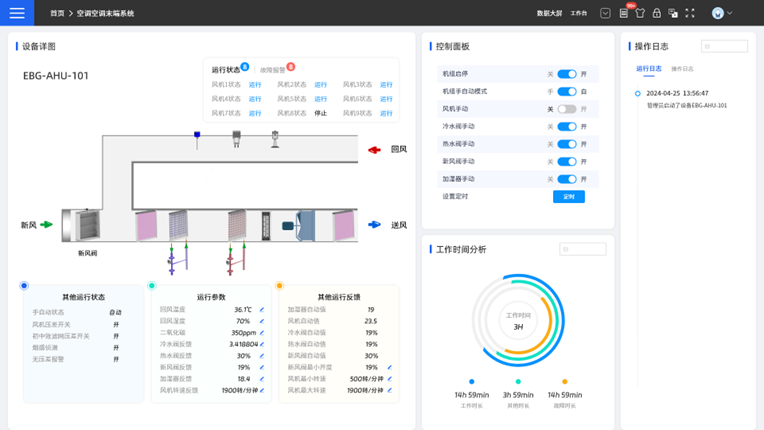Click the 定时 button
Viewport: 764px width, 430px height.
tap(569, 197)
